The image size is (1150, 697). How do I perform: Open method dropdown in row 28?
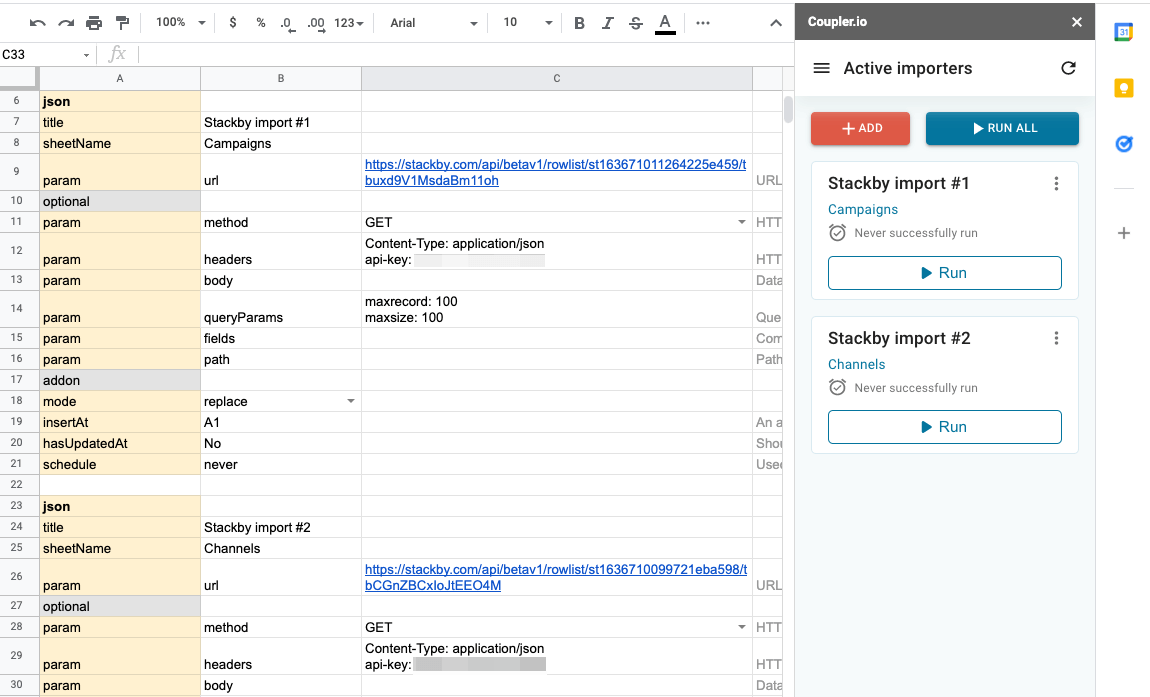[741, 627]
